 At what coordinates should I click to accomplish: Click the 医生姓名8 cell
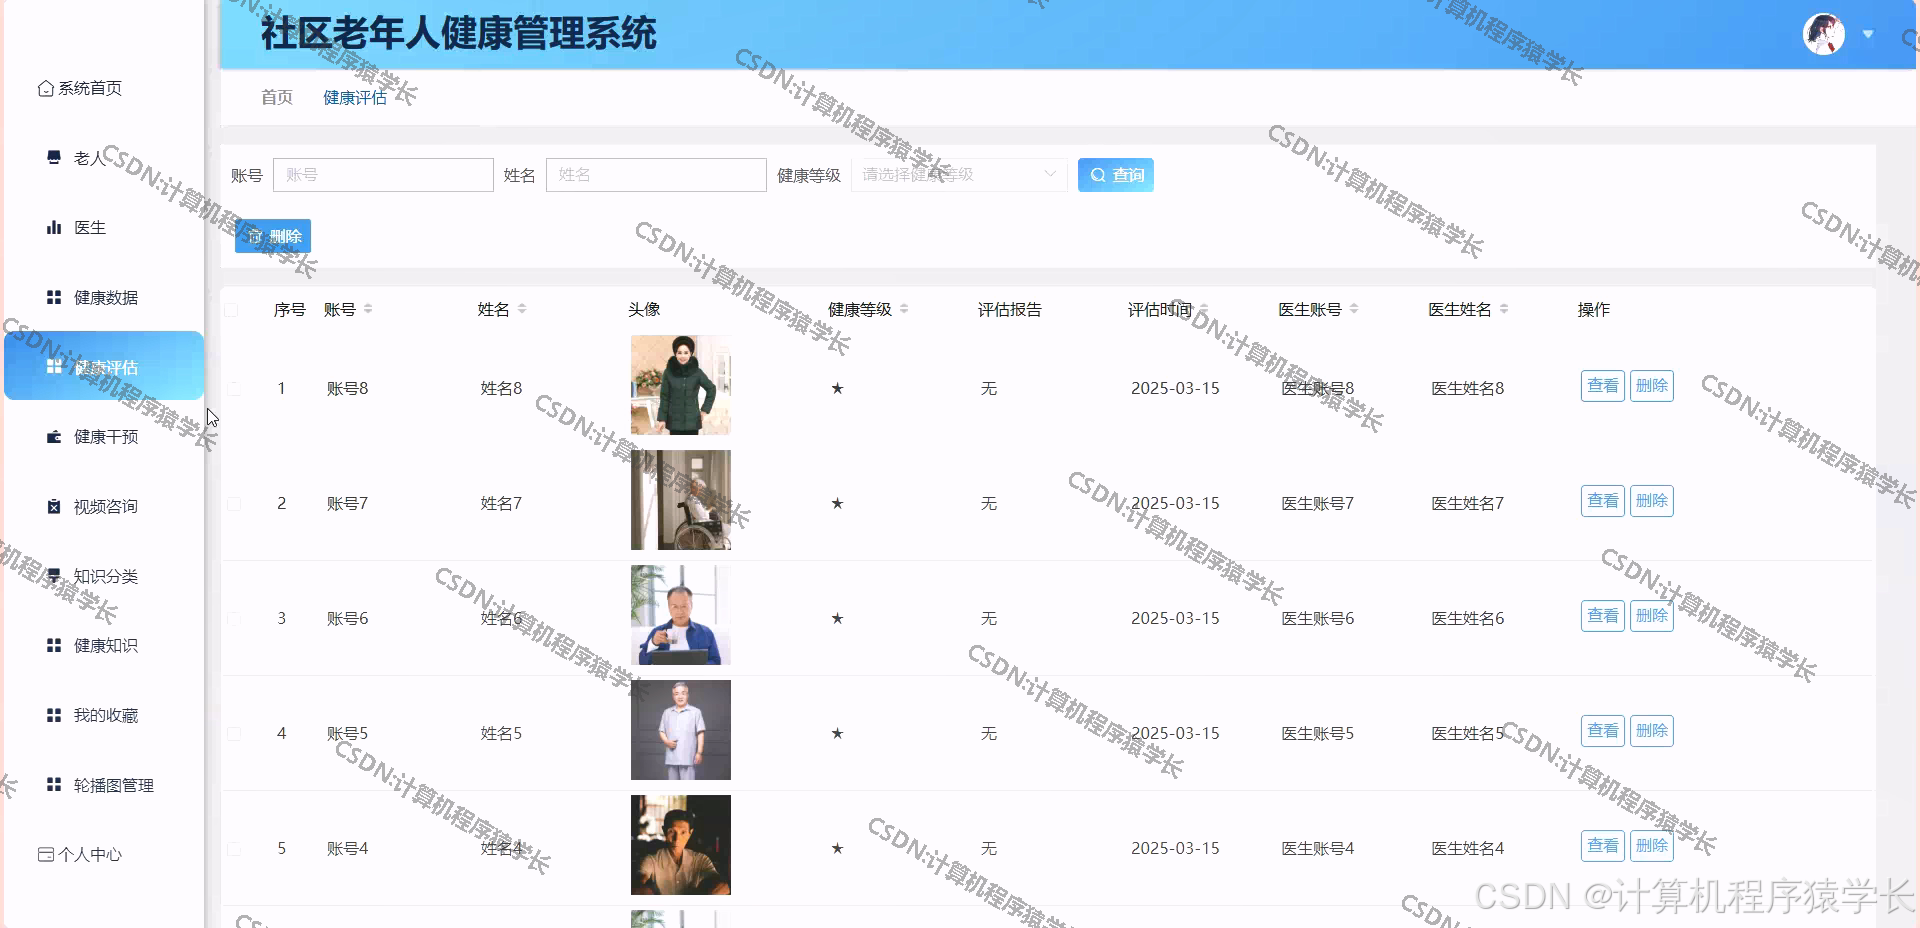coord(1467,388)
